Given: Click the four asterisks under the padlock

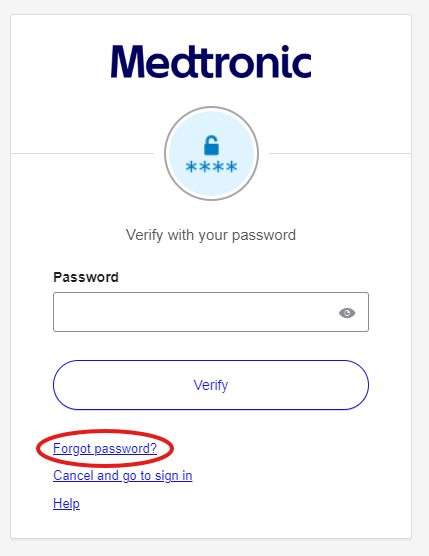Looking at the screenshot, I should coord(211,166).
